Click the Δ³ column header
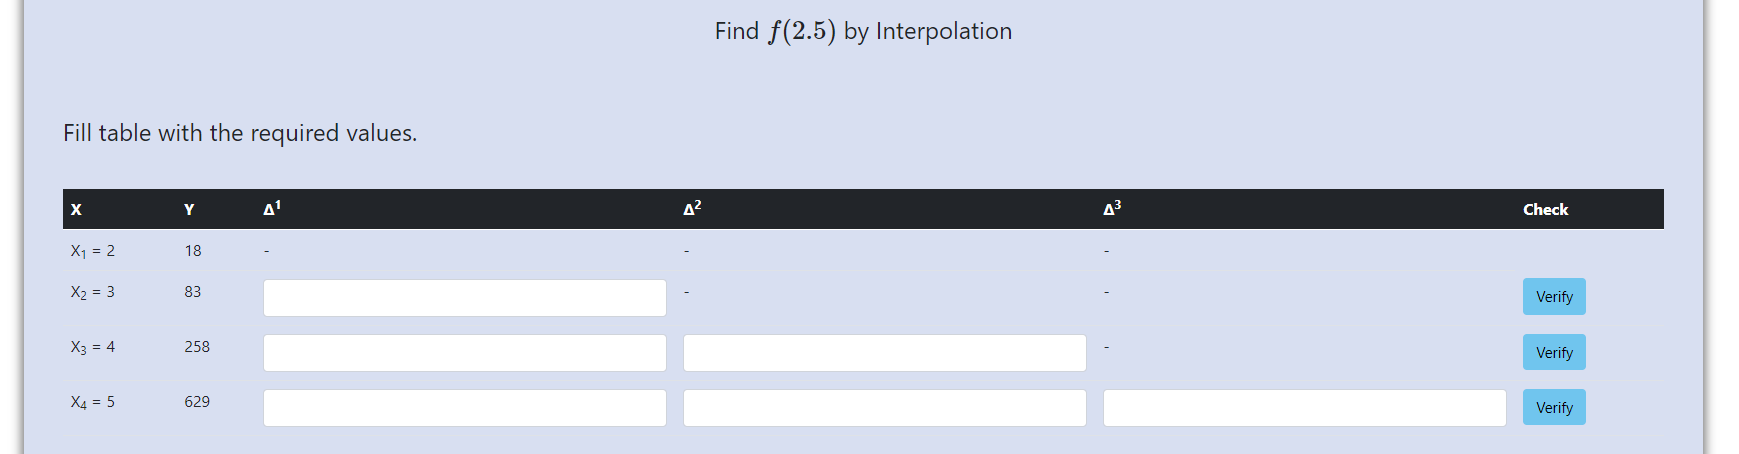 1112,208
